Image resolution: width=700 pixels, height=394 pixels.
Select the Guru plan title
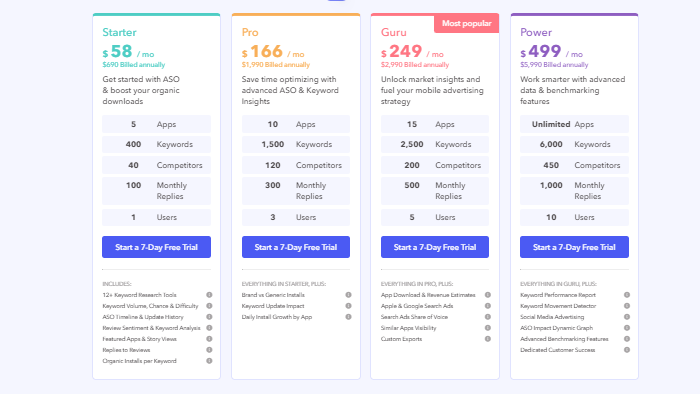[x=393, y=33]
